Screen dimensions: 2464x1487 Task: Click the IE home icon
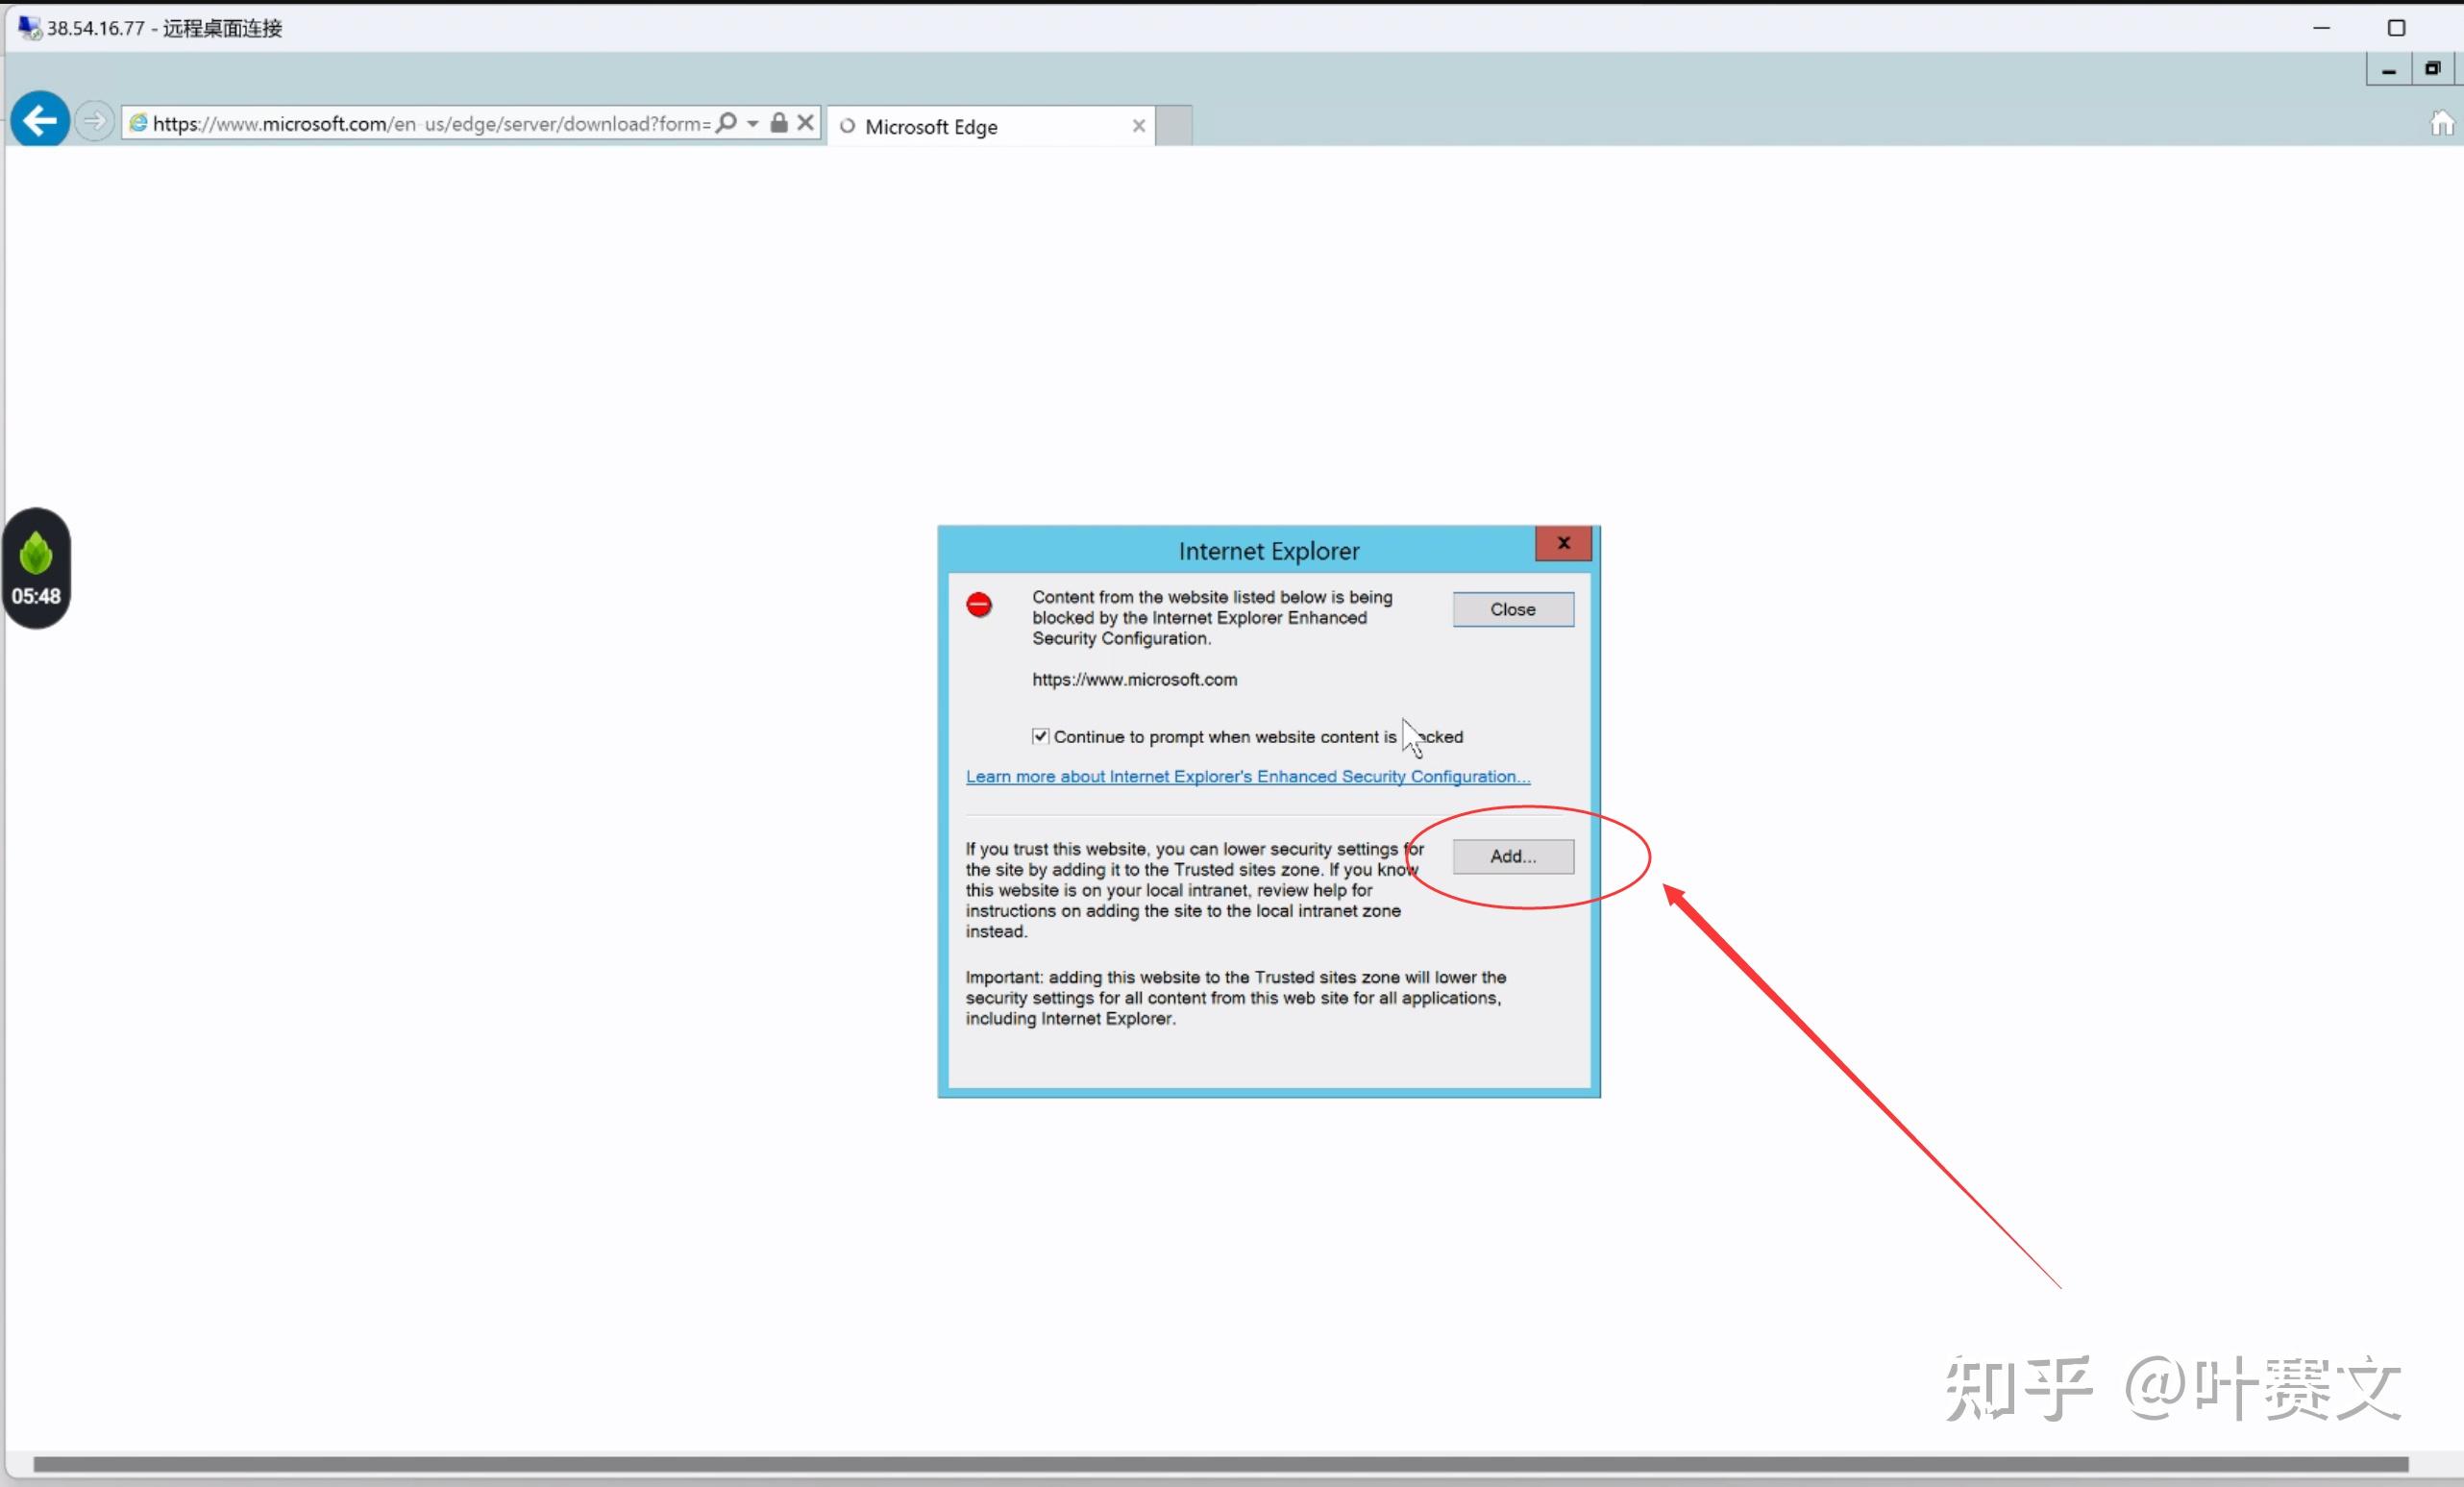click(x=2442, y=123)
